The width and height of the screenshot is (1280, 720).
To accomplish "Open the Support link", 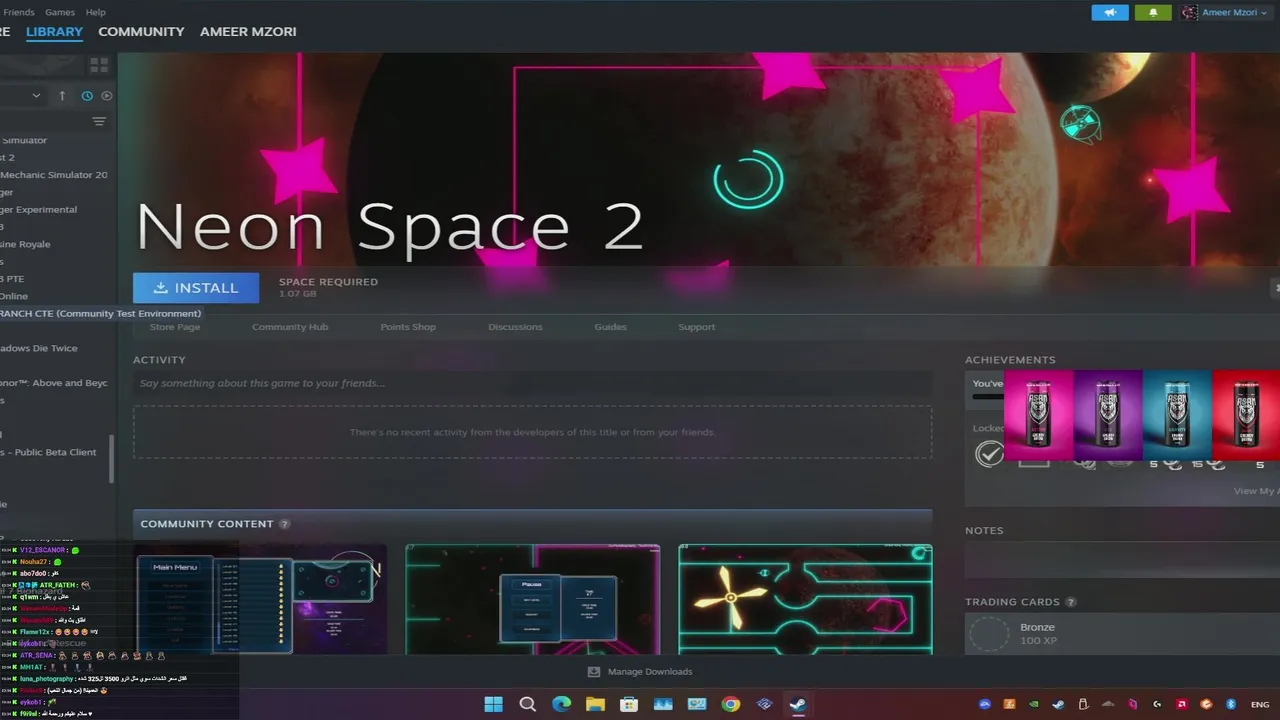I will click(697, 327).
